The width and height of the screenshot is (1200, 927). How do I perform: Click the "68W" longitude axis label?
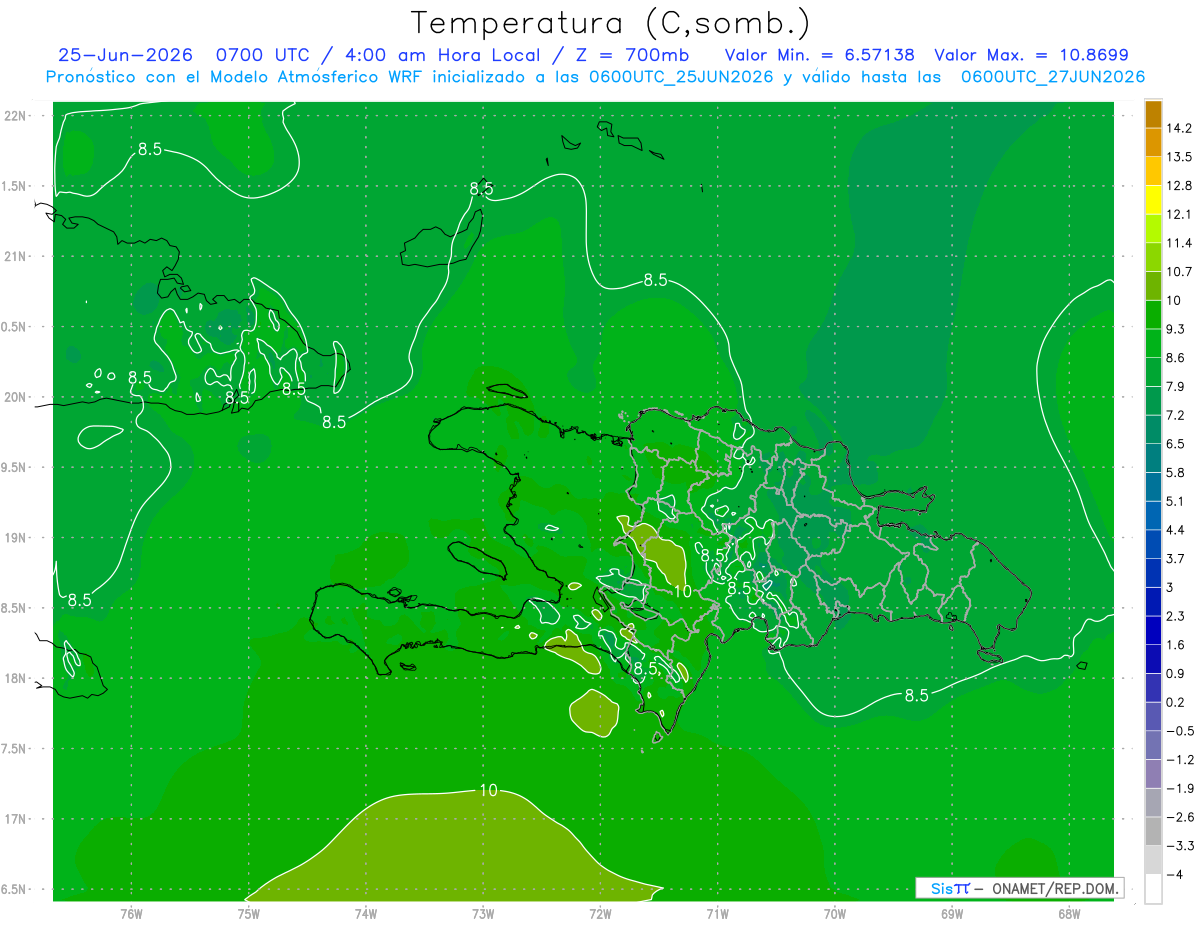(x=1069, y=913)
